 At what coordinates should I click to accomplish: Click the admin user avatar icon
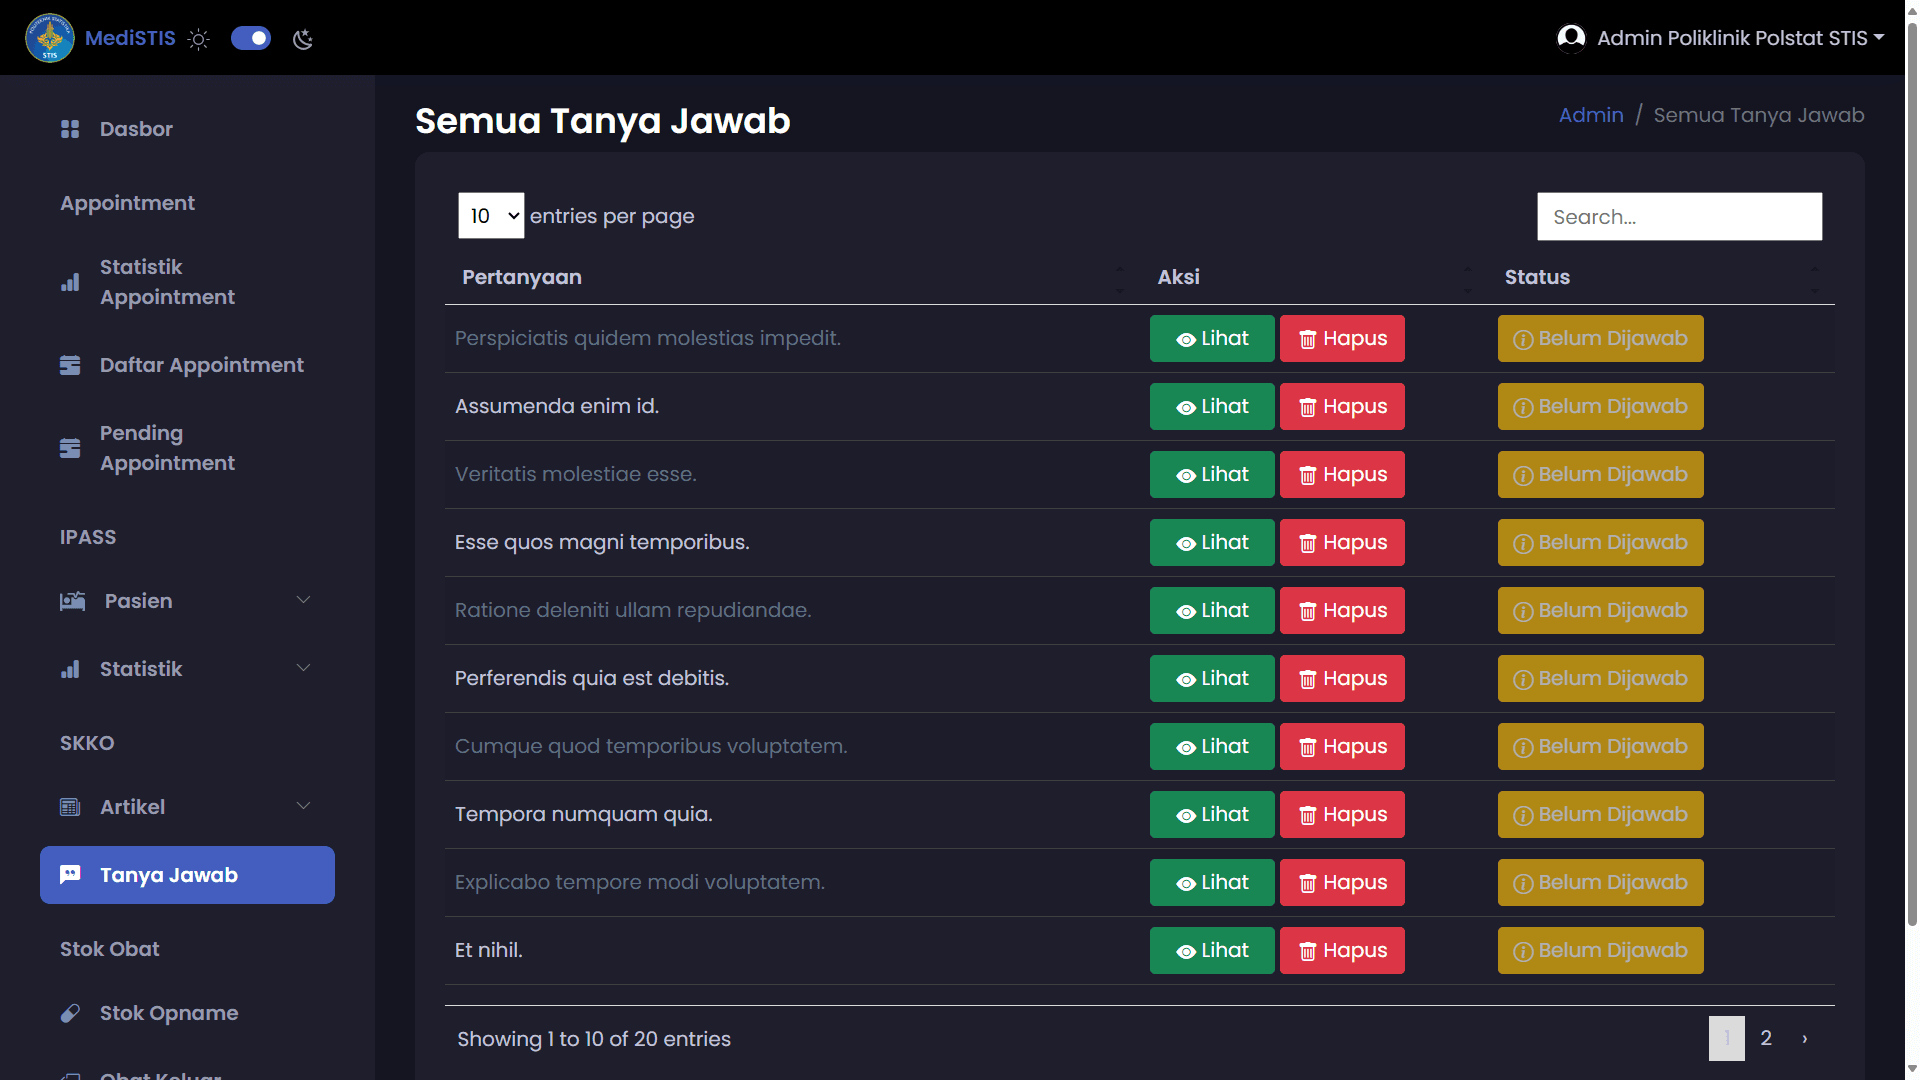tap(1571, 38)
